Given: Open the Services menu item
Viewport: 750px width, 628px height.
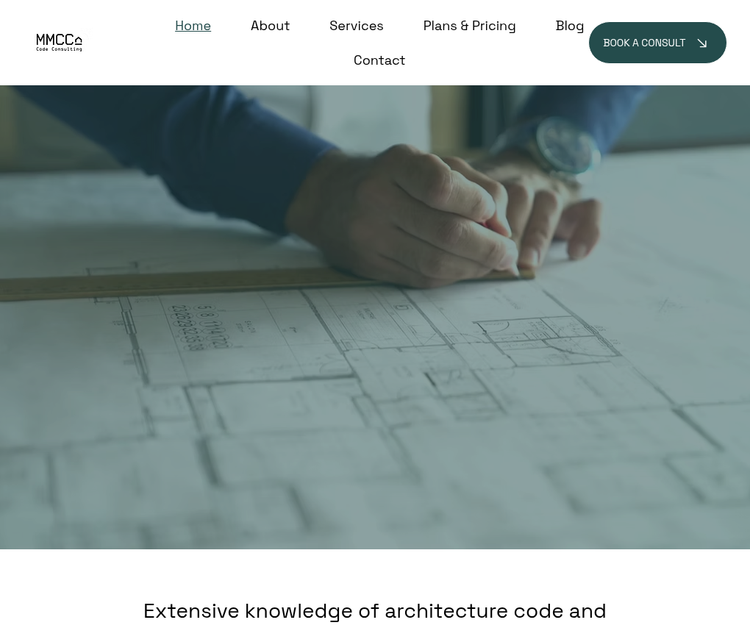Looking at the screenshot, I should (x=356, y=26).
